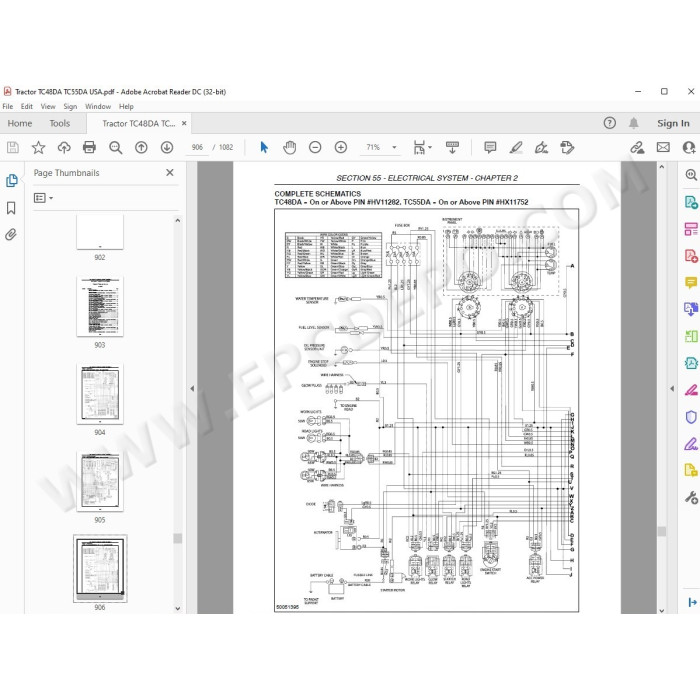This screenshot has height=700, width=700.
Task: Switch to the Home tab
Action: pyautogui.click(x=20, y=123)
